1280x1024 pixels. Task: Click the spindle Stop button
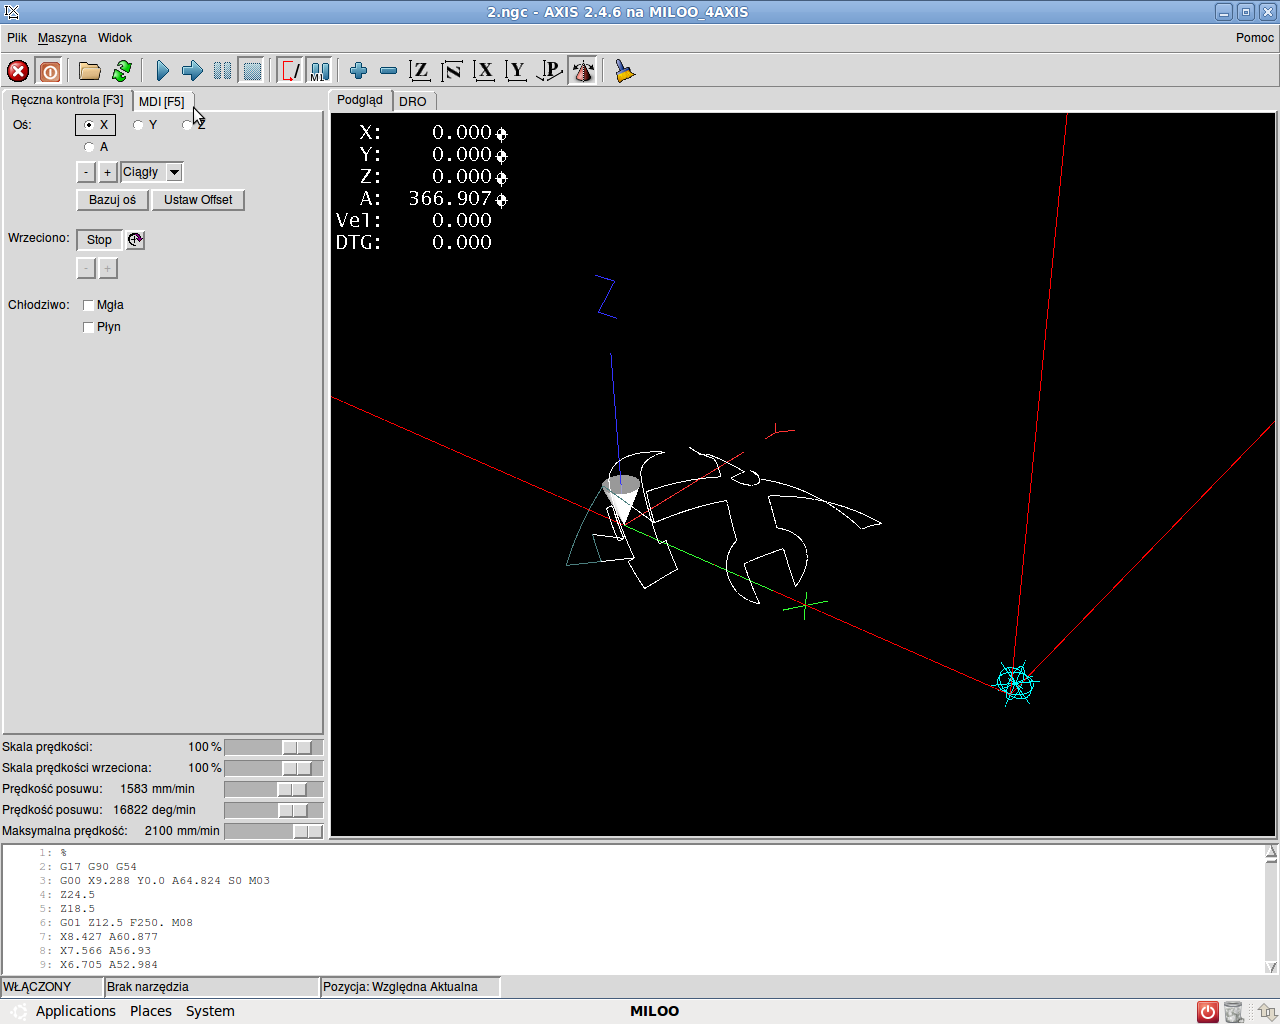(x=99, y=240)
